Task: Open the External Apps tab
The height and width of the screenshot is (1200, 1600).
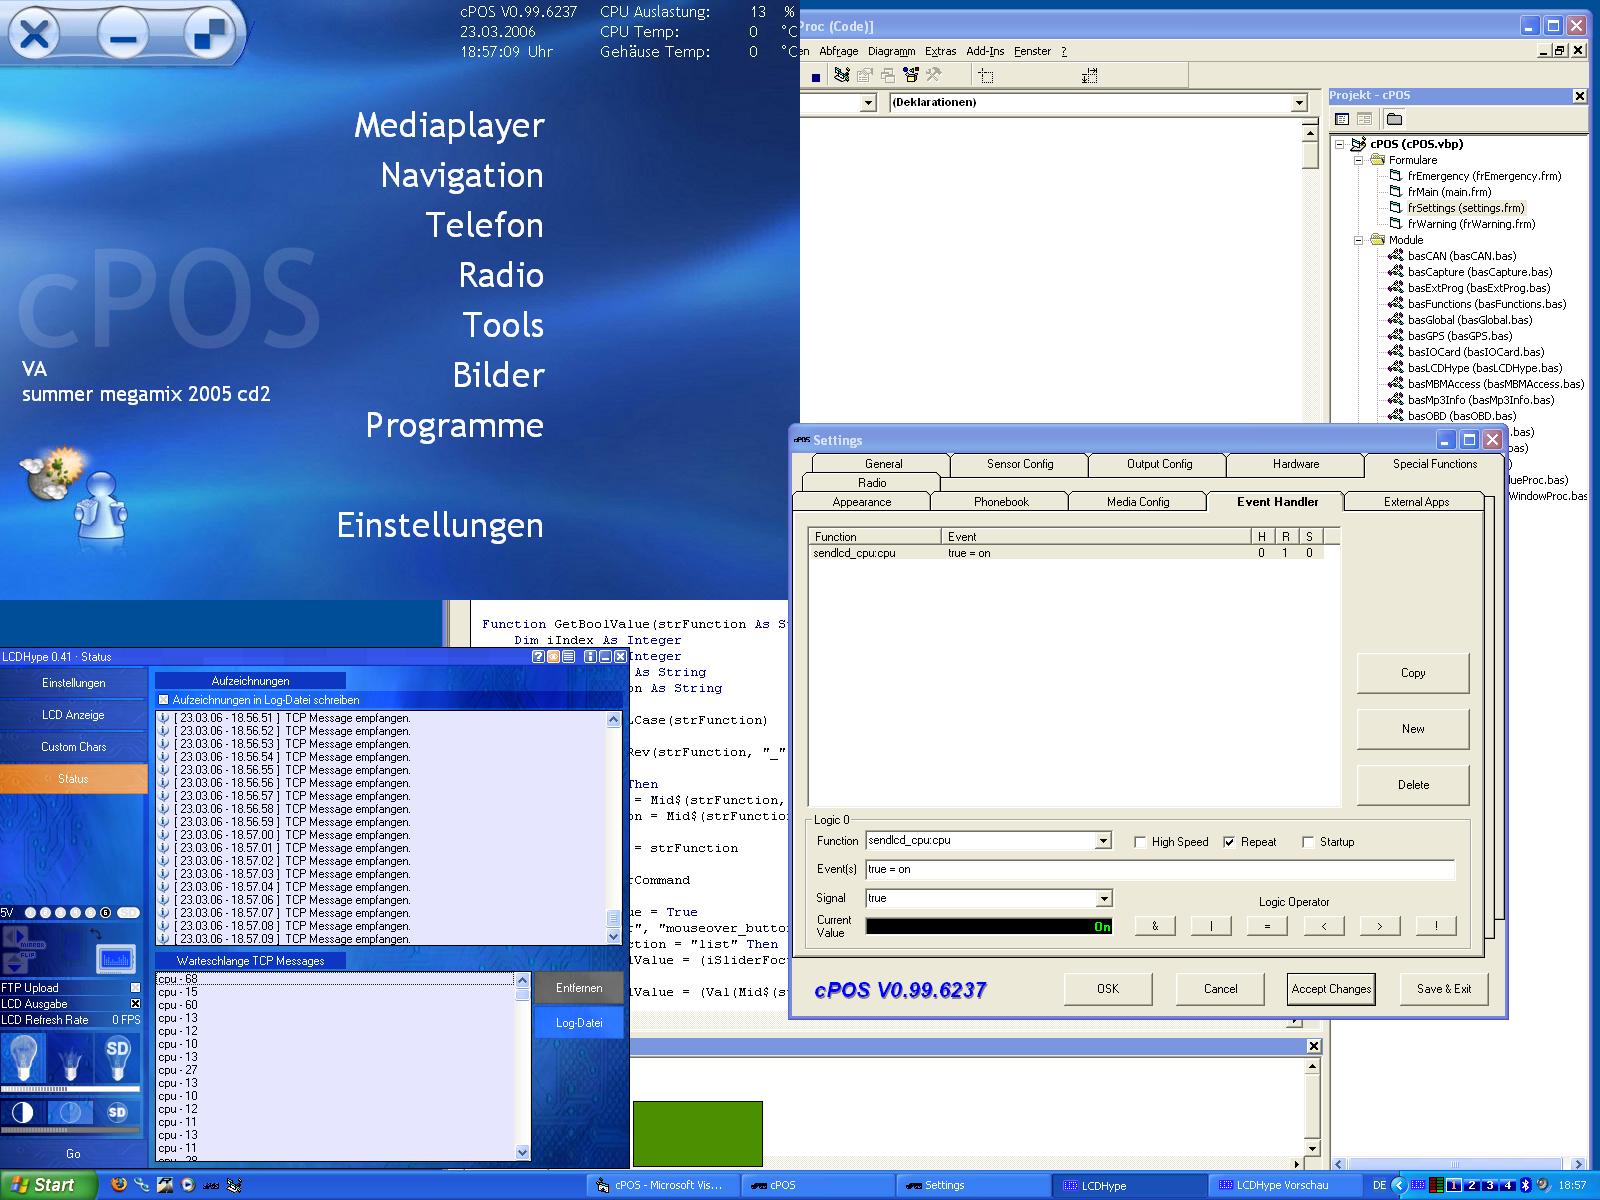Action: (x=1416, y=502)
